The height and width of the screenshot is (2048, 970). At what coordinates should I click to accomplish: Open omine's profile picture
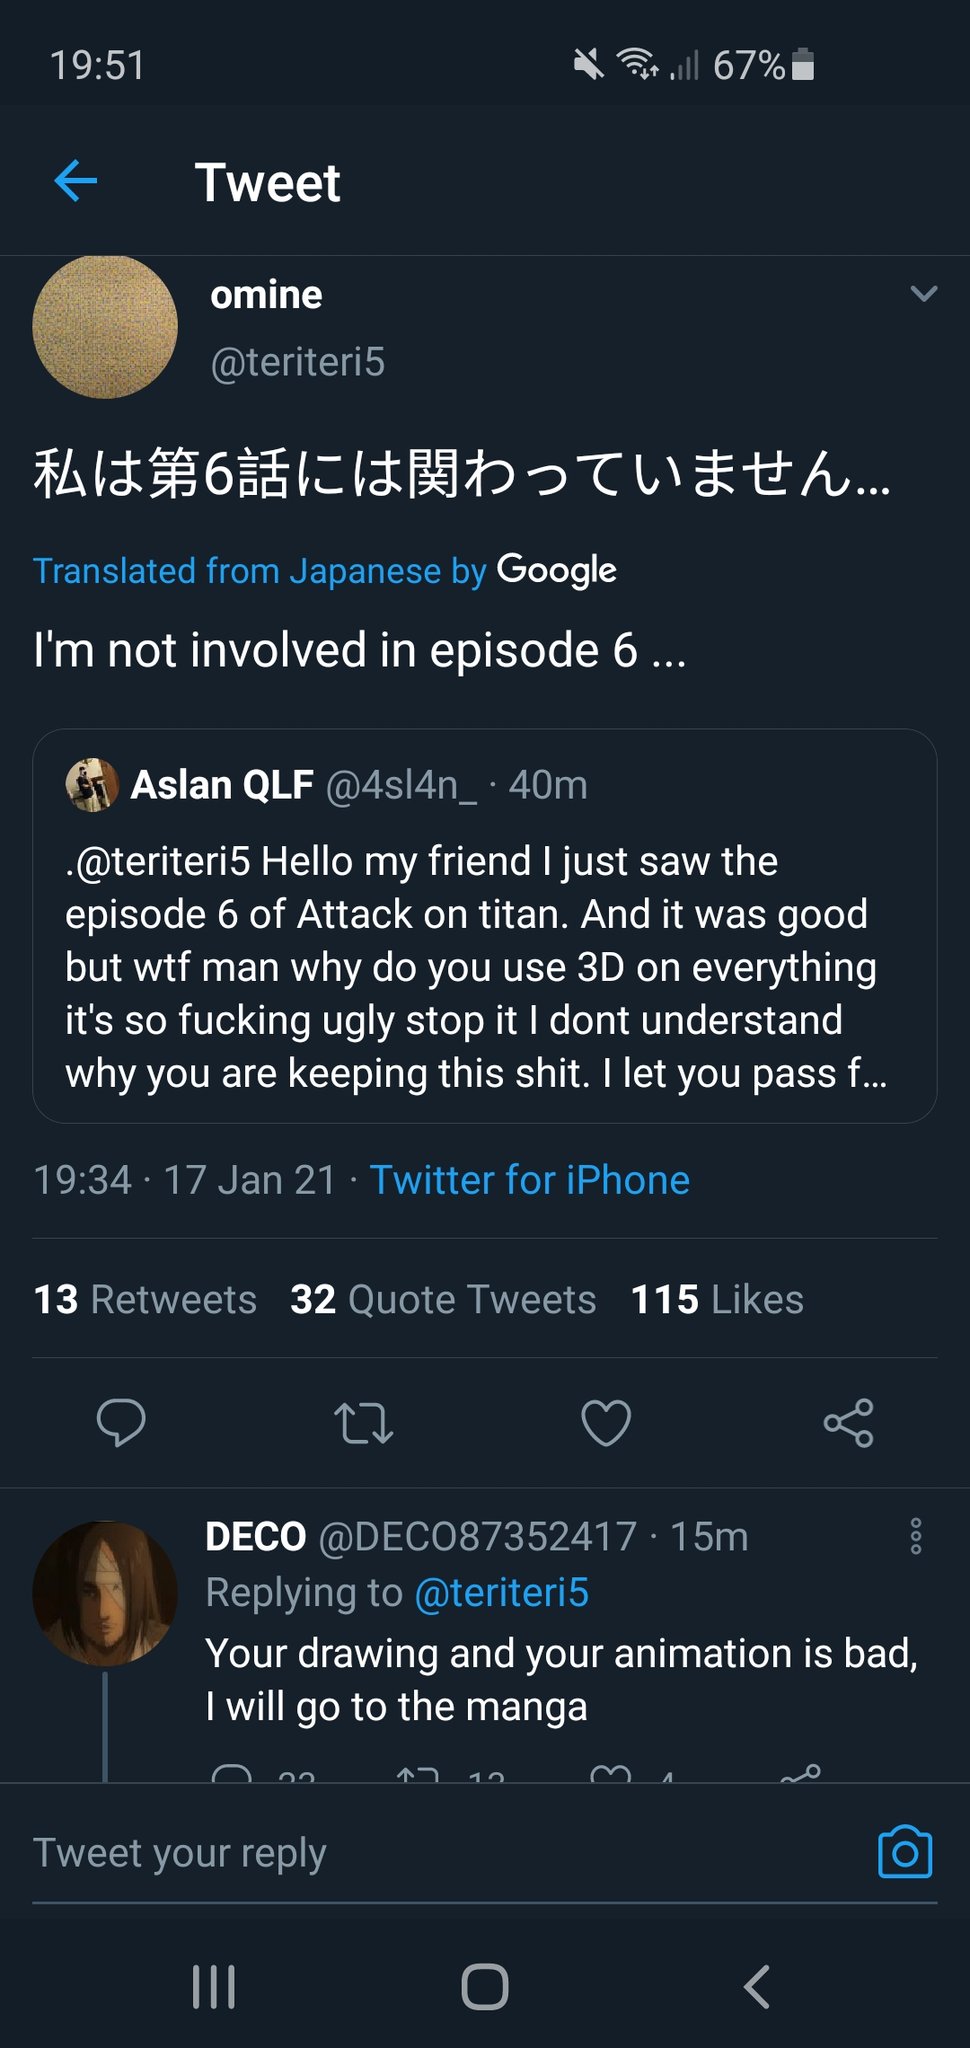pos(105,327)
